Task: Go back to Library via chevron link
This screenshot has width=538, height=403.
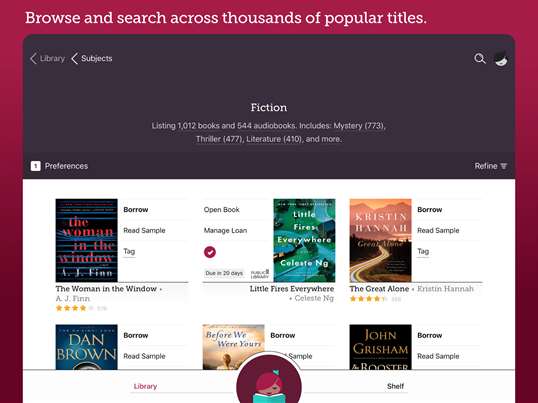Action: point(47,59)
